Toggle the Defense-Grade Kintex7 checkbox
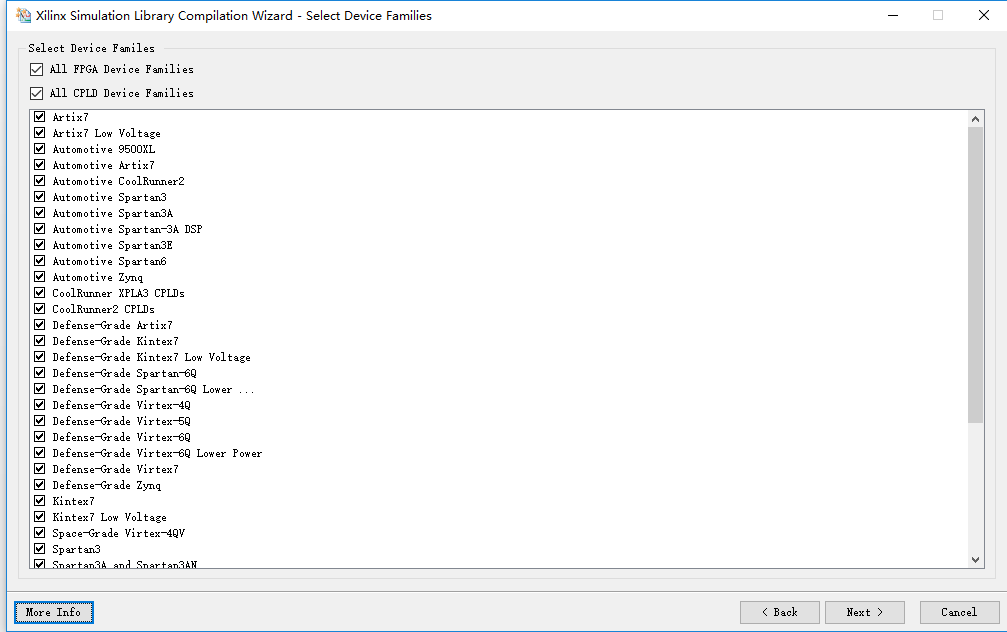Viewport: 1007px width, 632px height. [x=40, y=341]
